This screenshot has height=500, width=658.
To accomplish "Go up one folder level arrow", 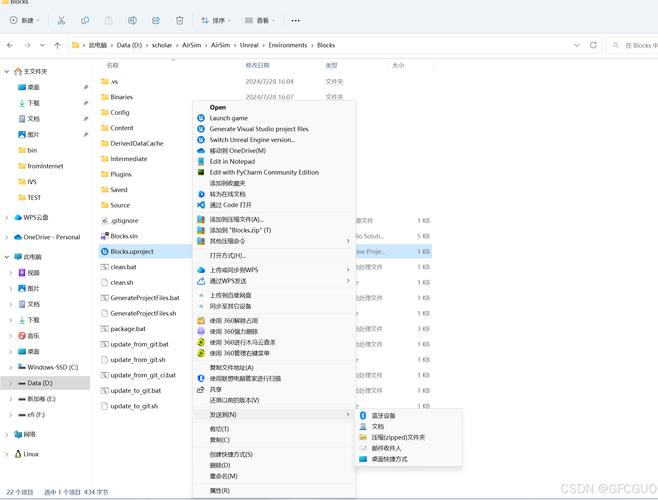I will tap(57, 45).
